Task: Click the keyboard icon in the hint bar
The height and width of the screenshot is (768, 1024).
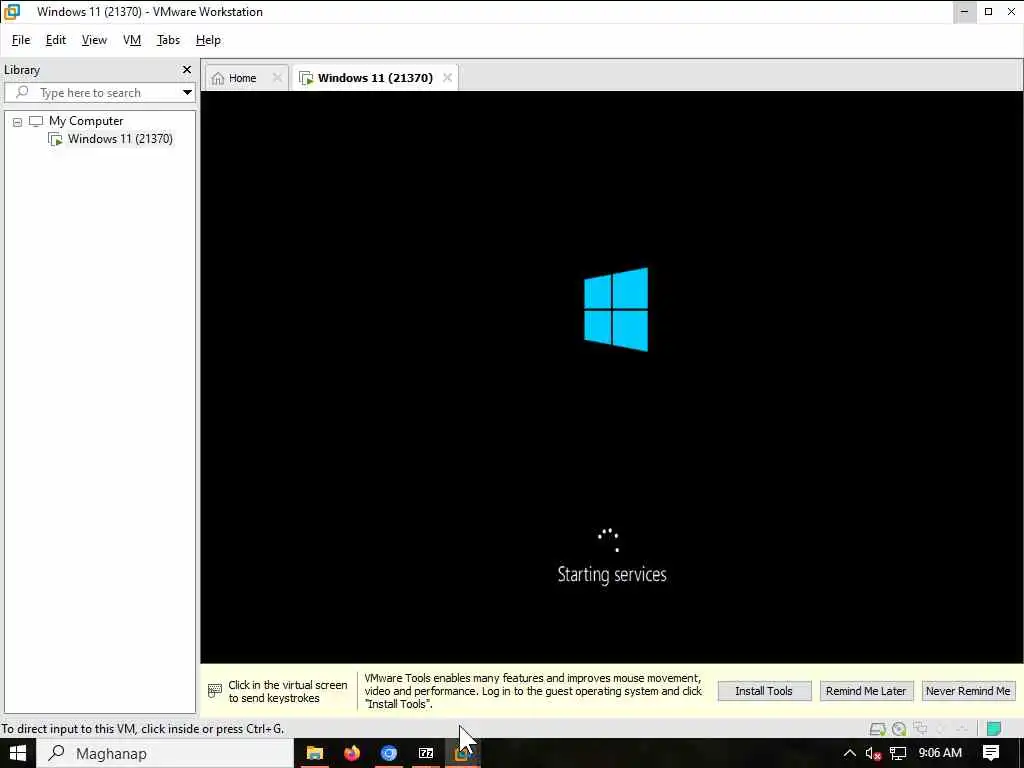Action: [x=215, y=691]
